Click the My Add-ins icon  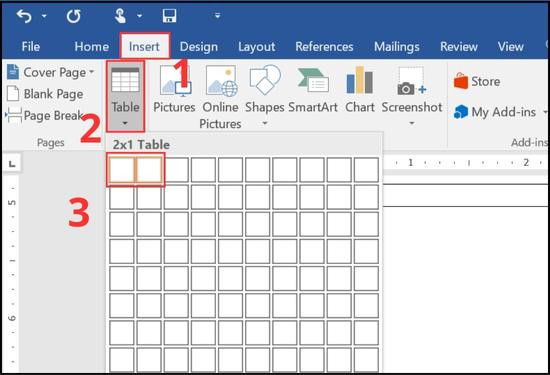click(461, 112)
